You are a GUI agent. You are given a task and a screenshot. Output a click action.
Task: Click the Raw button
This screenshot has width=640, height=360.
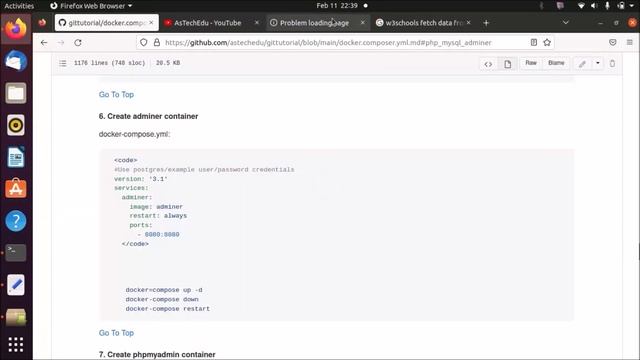click(531, 63)
